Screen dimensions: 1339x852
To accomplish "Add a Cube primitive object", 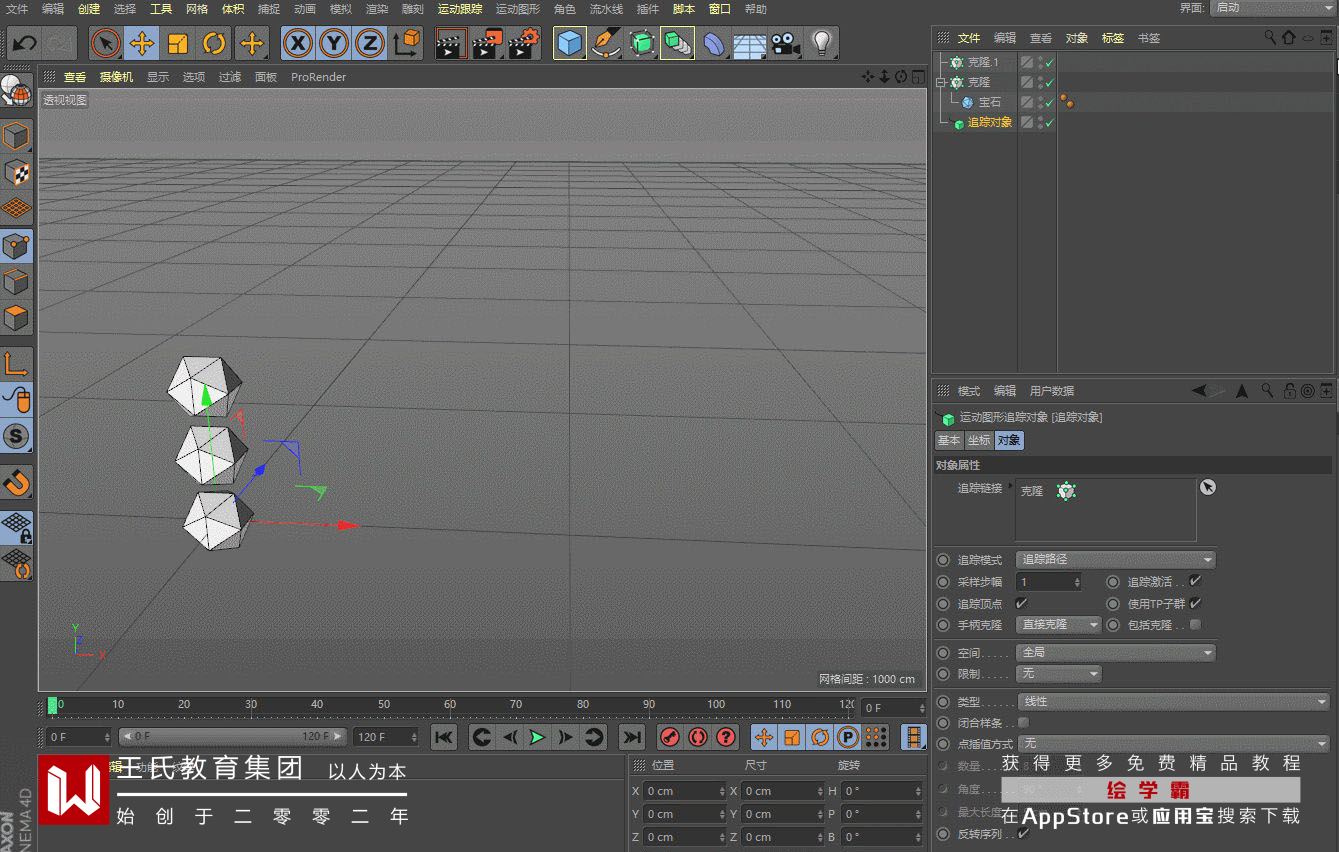I will [x=569, y=43].
